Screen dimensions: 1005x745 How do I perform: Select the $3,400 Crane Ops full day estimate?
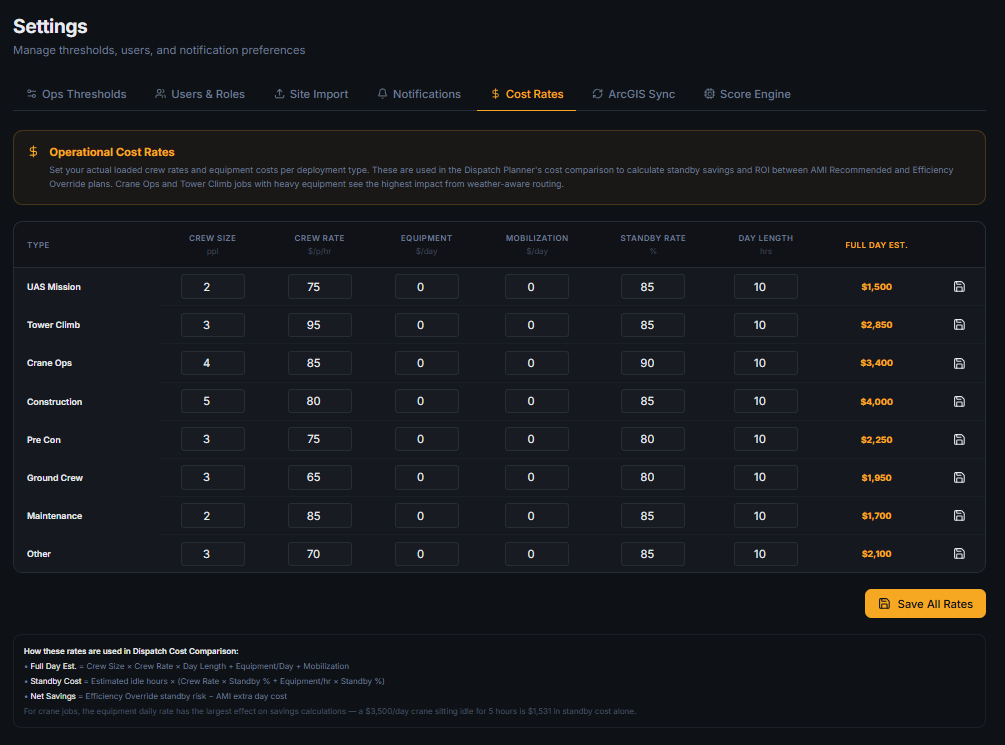coord(876,363)
